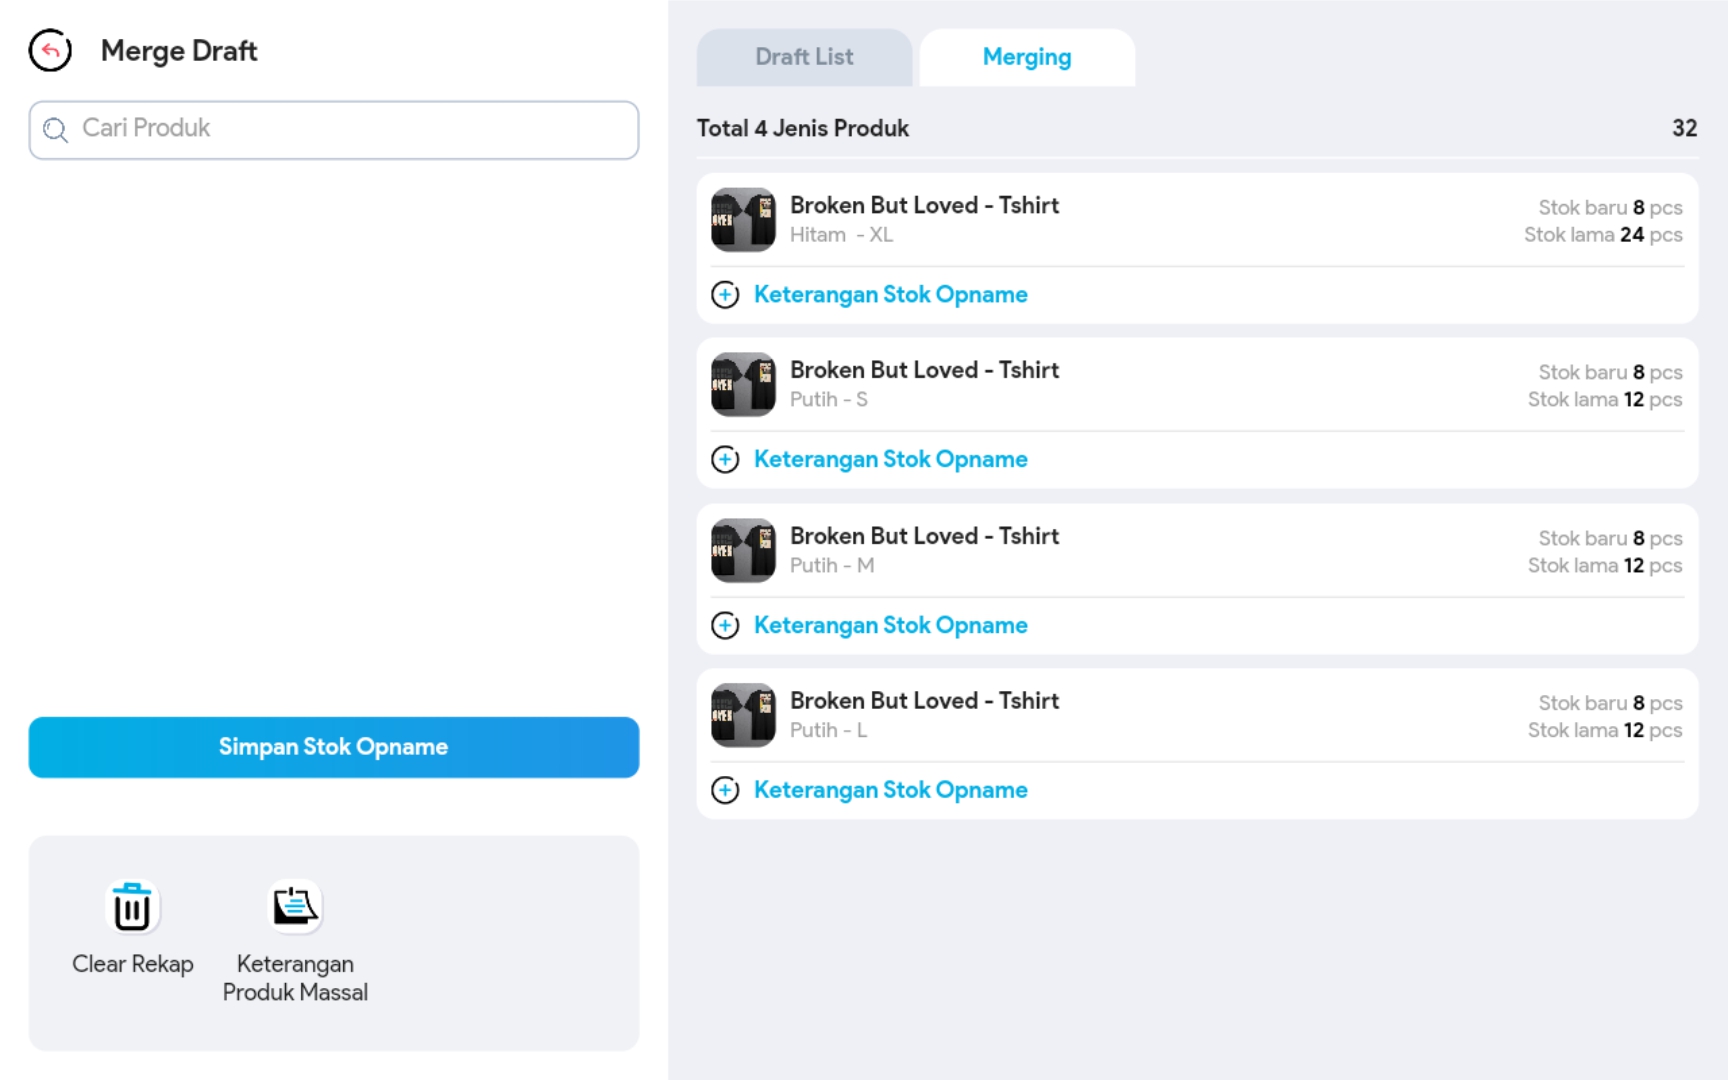1728x1080 pixels.
Task: Open Keterangan Produk Massal notes icon
Action: (x=295, y=908)
